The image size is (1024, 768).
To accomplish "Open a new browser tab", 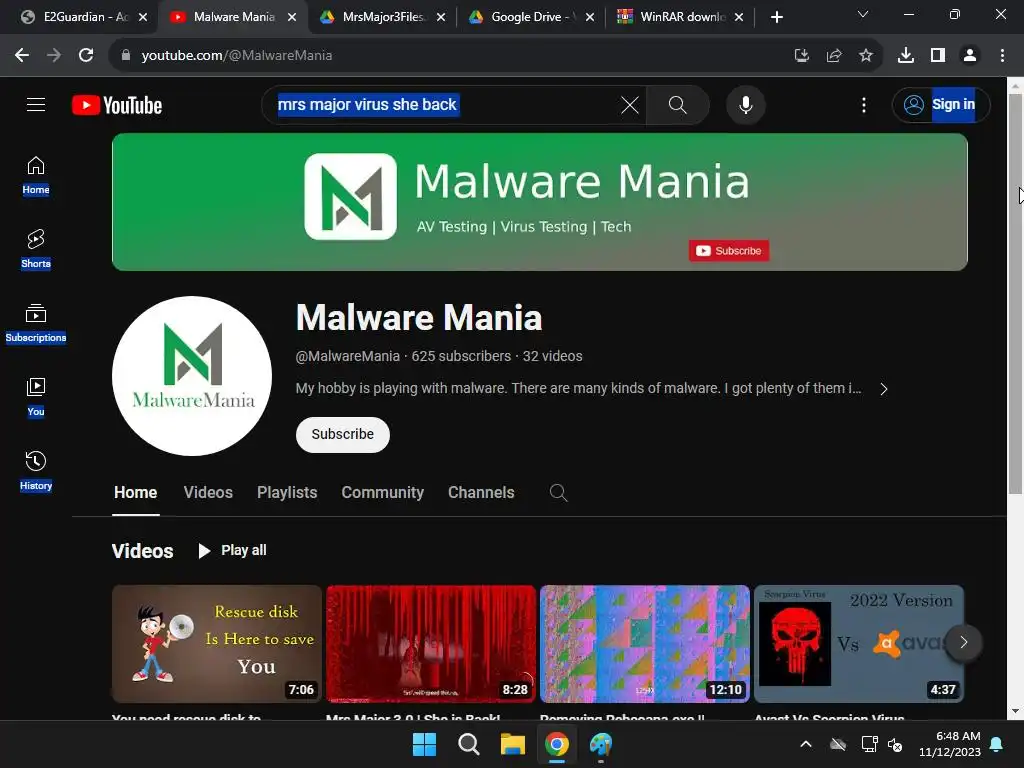I will pyautogui.click(x=776, y=17).
